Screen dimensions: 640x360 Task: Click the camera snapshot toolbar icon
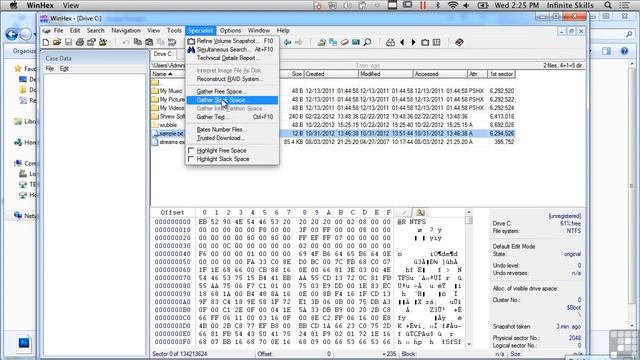425,42
